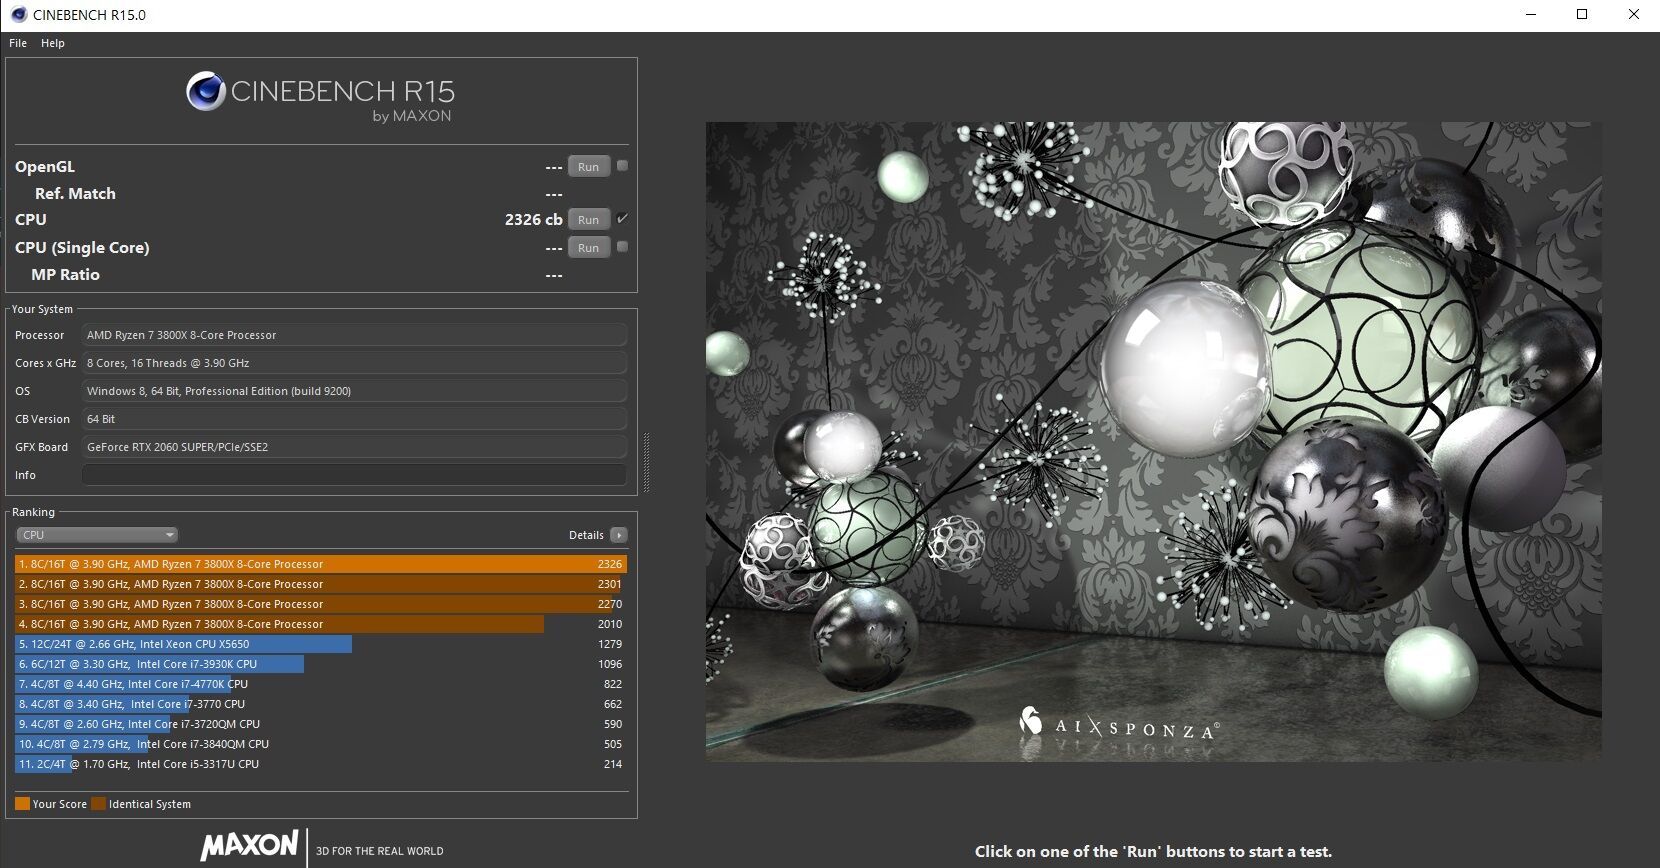Screen dimensions: 1660x868
Task: Enable the OpenGL test checkbox
Action: point(622,166)
